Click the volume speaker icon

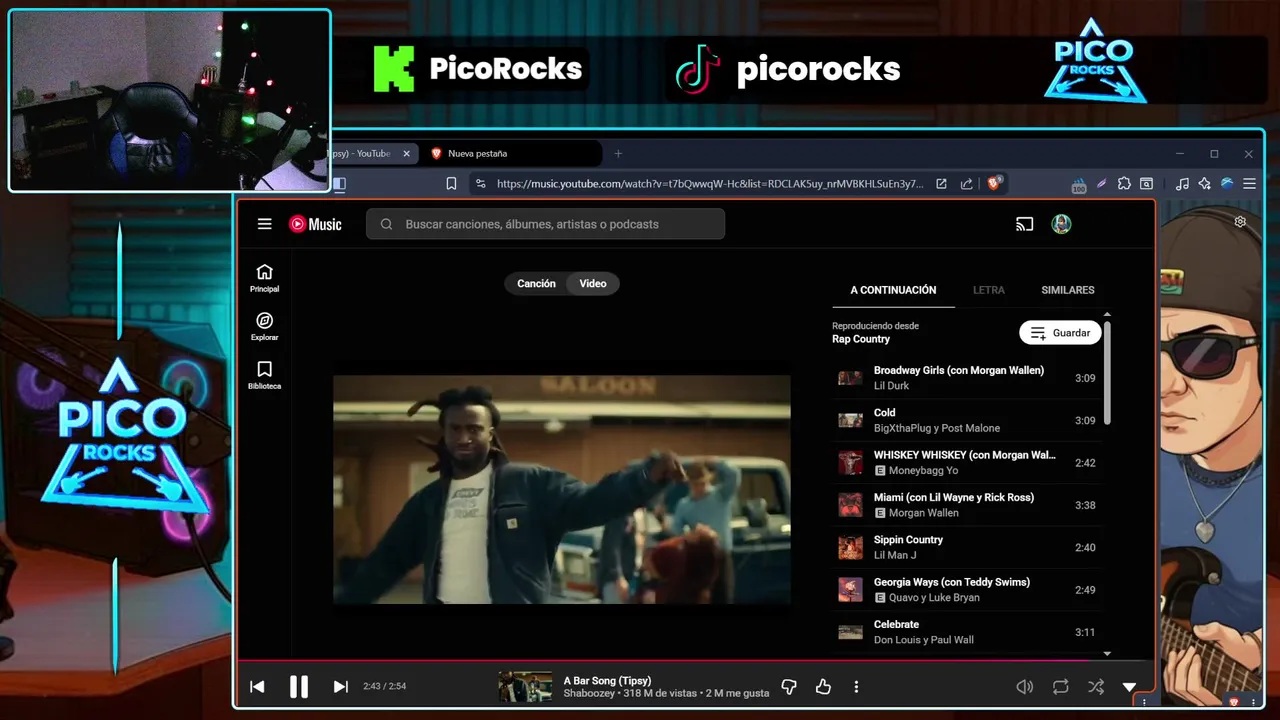[1024, 686]
